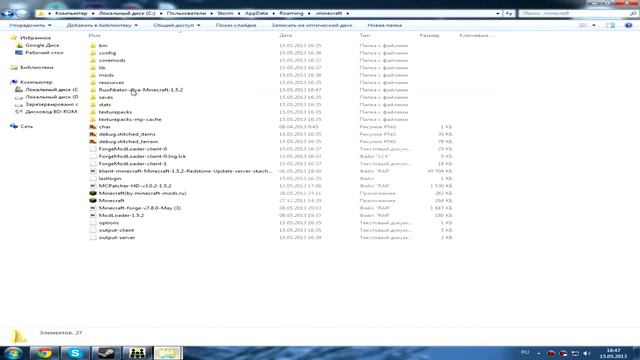Click the Forward navigation arrow
Viewport: 640px width, 360px height.
coord(22,13)
